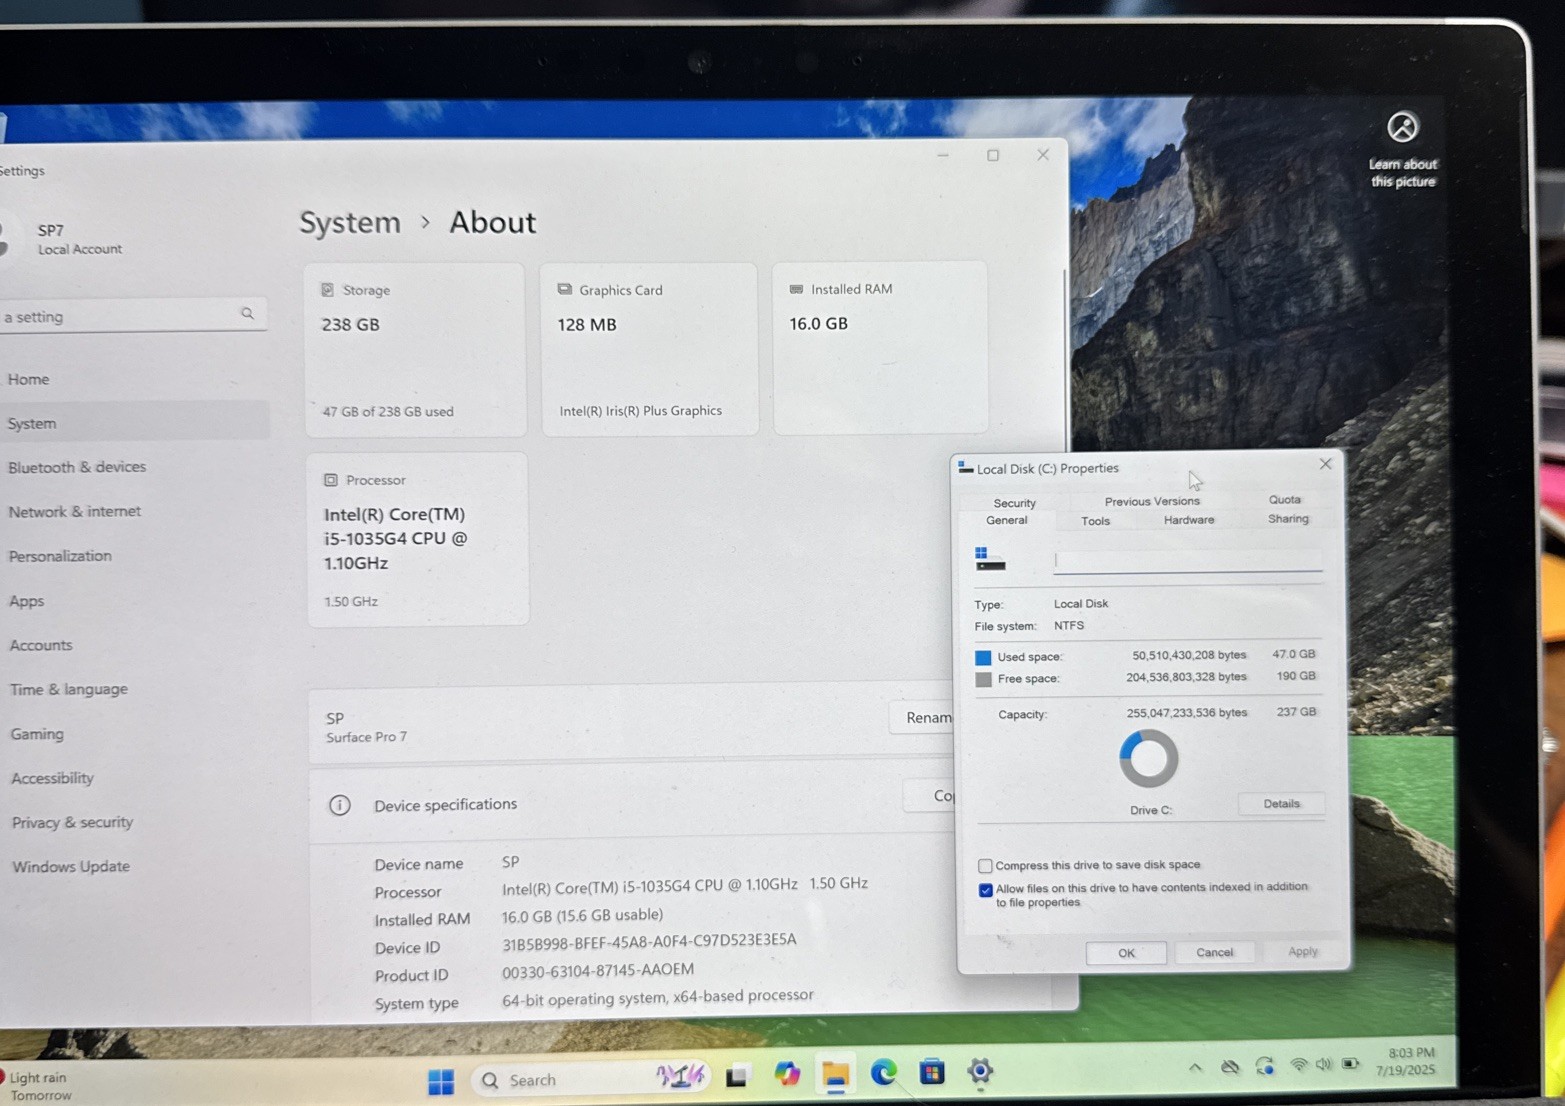Open Microsoft Store from the taskbar
1565x1106 pixels.
[x=932, y=1071]
